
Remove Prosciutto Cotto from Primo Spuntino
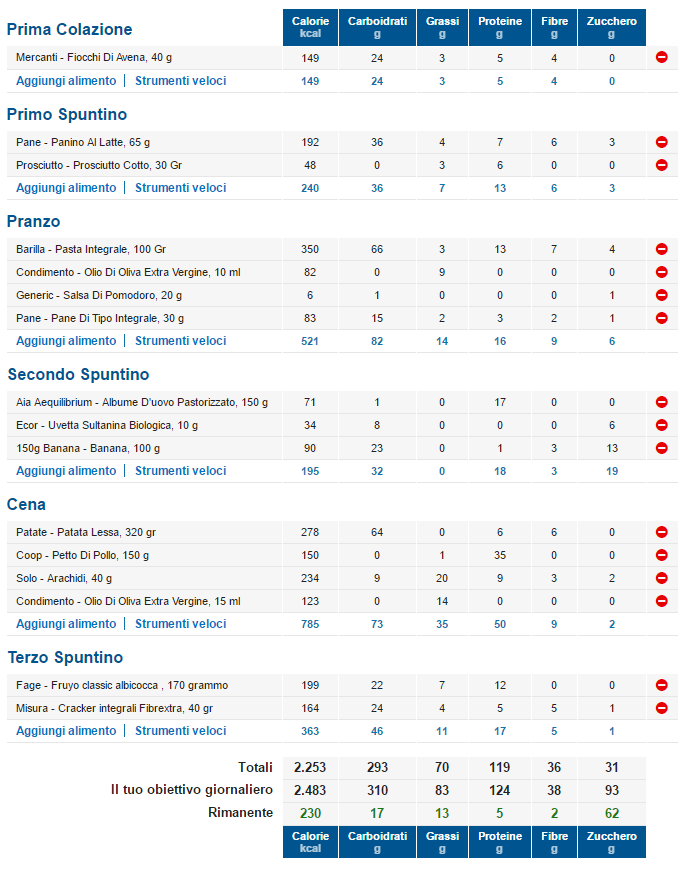click(661, 165)
